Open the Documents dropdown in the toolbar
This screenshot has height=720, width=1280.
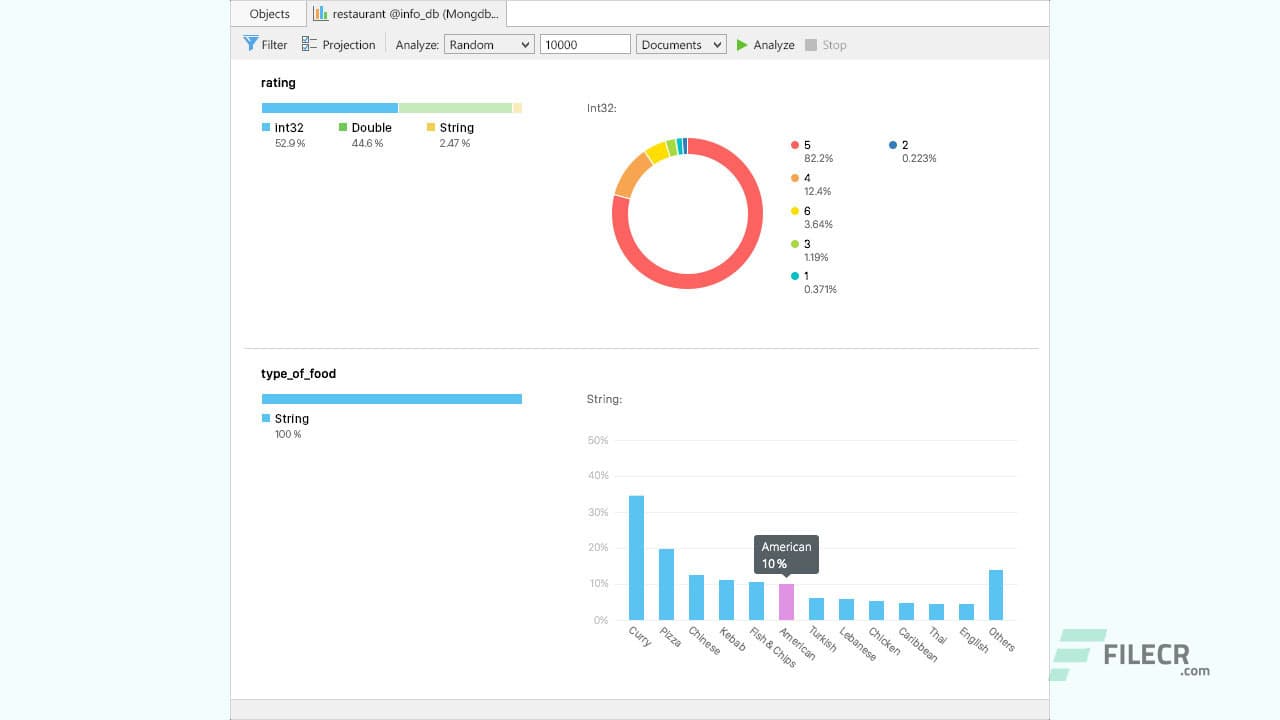(x=680, y=43)
